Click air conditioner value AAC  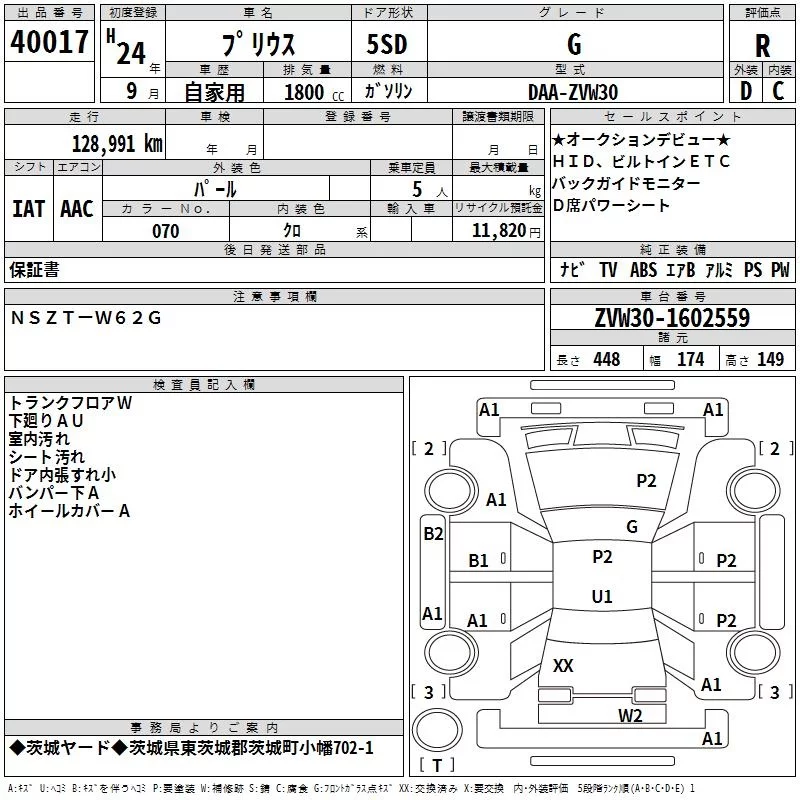77,209
